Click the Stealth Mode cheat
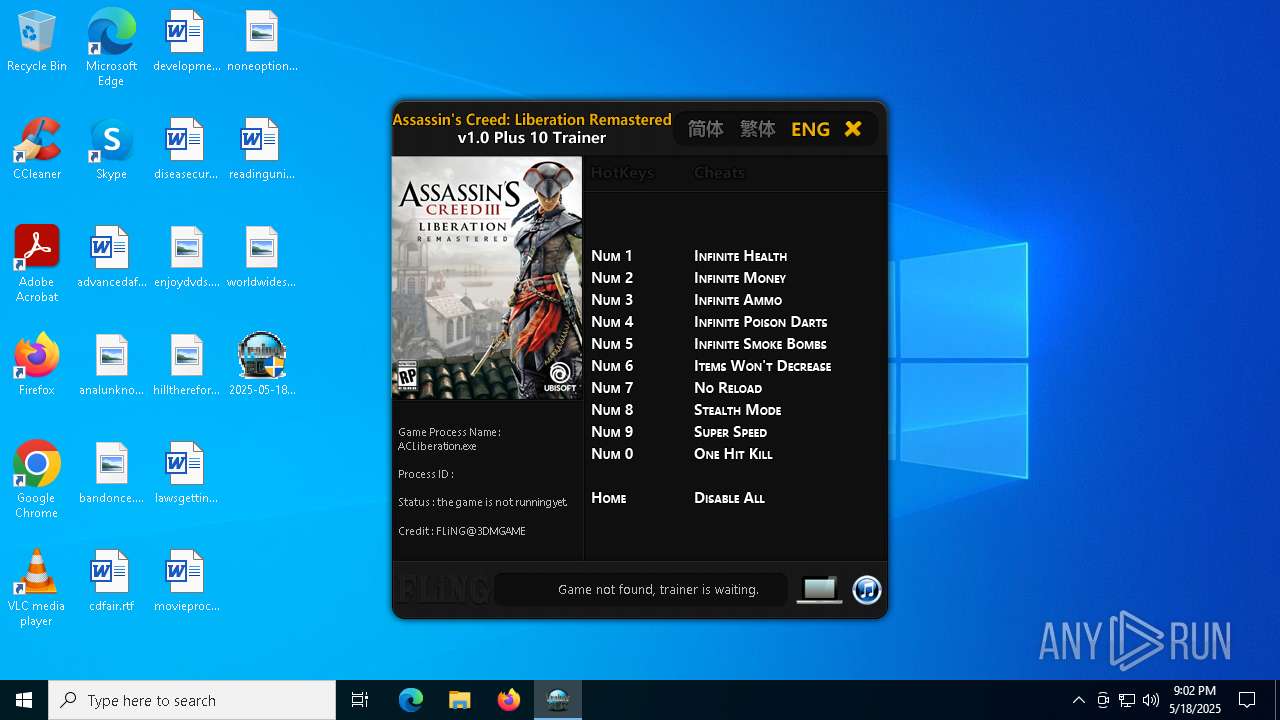The width and height of the screenshot is (1280, 720). pos(738,410)
